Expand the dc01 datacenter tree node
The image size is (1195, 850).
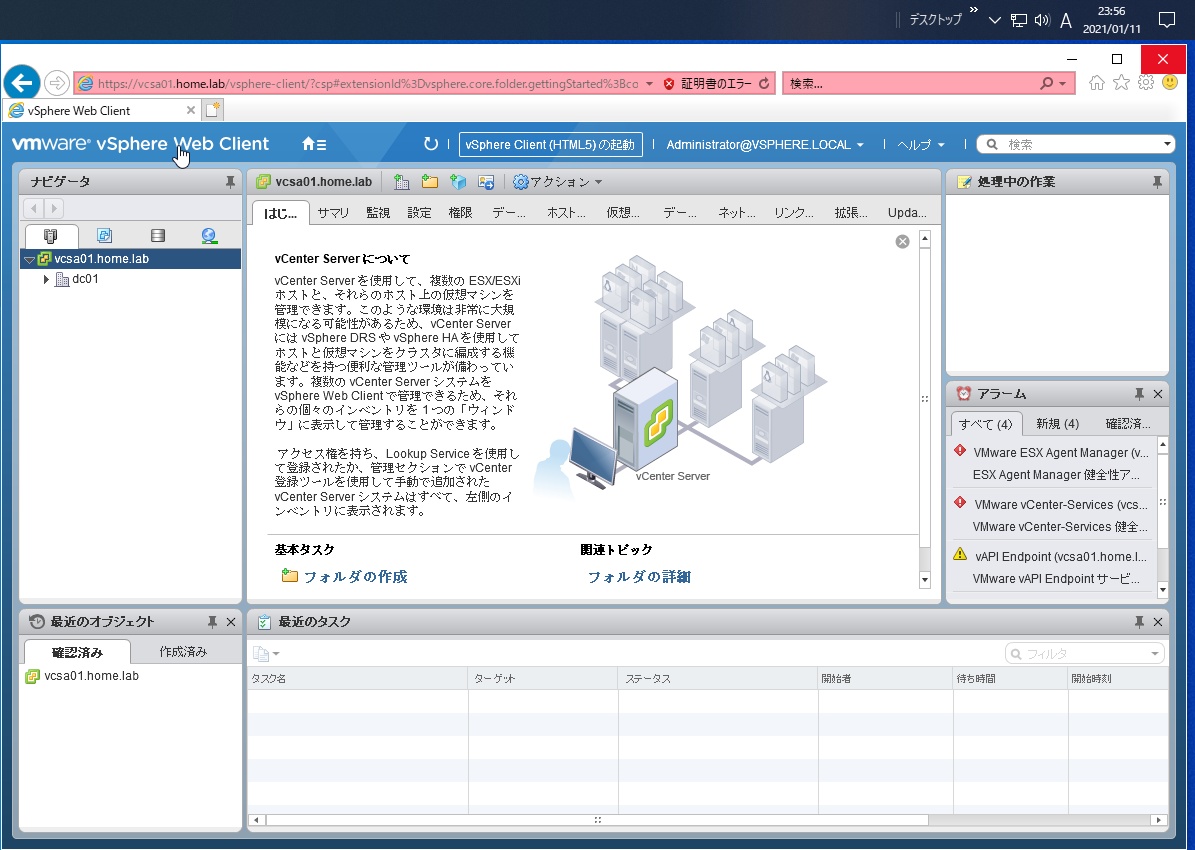click(46, 279)
